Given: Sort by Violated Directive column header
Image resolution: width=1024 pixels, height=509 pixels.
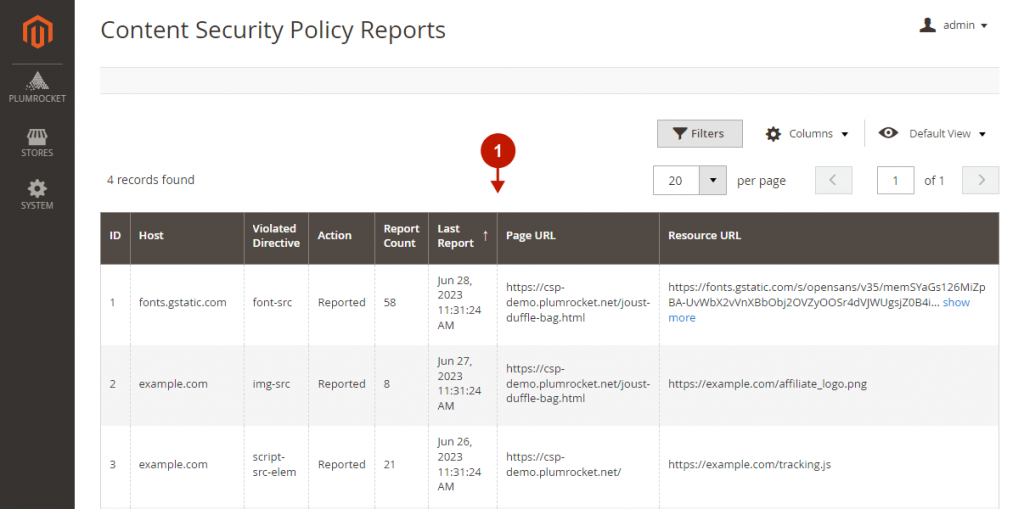Looking at the screenshot, I should tap(276, 236).
